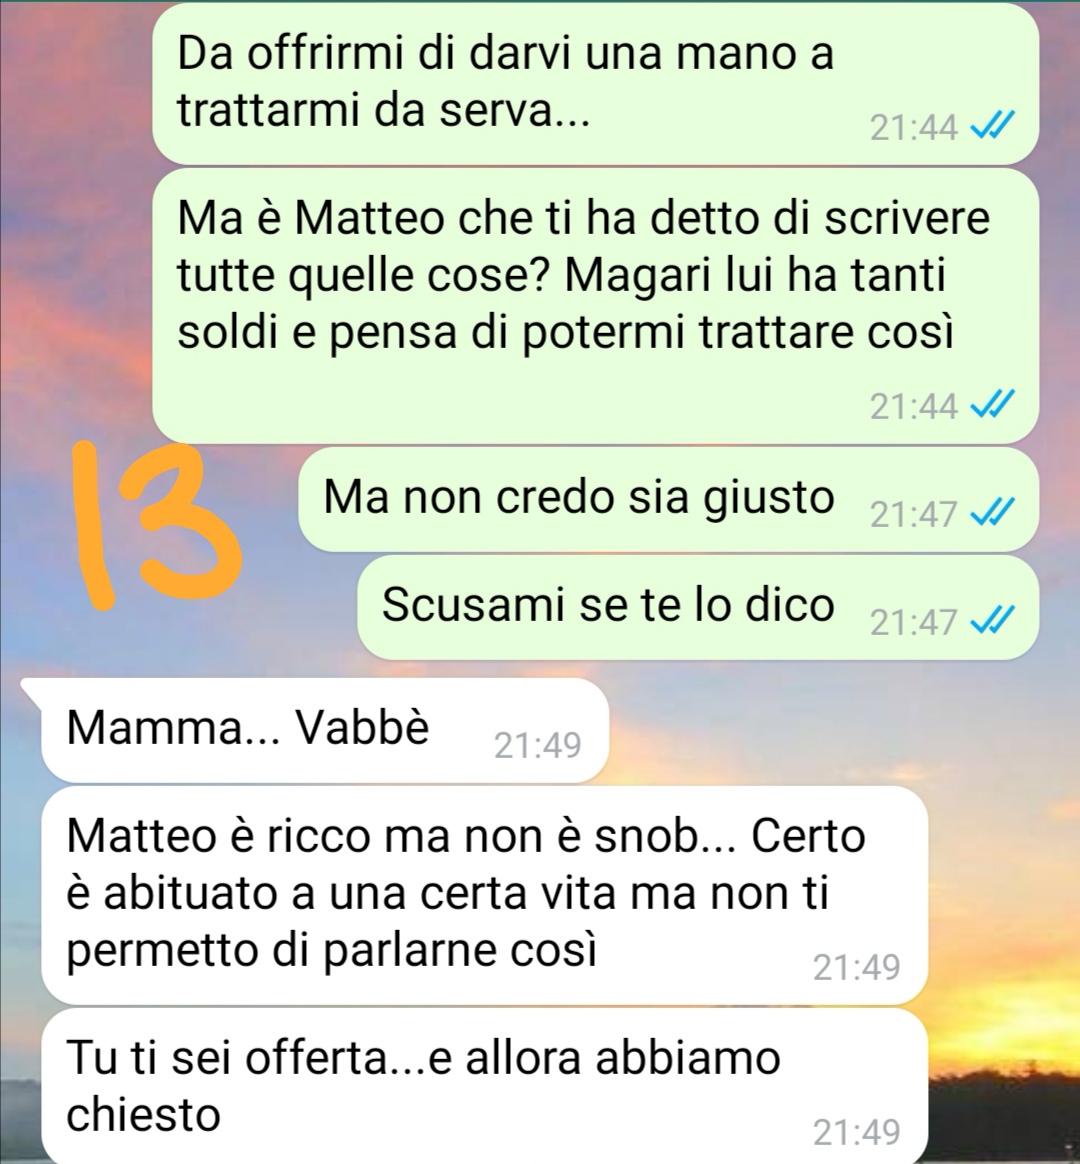Tap the 21:47 timestamp beside 'Ma non credo sia giusto'
1080x1164 pixels.
click(x=914, y=514)
